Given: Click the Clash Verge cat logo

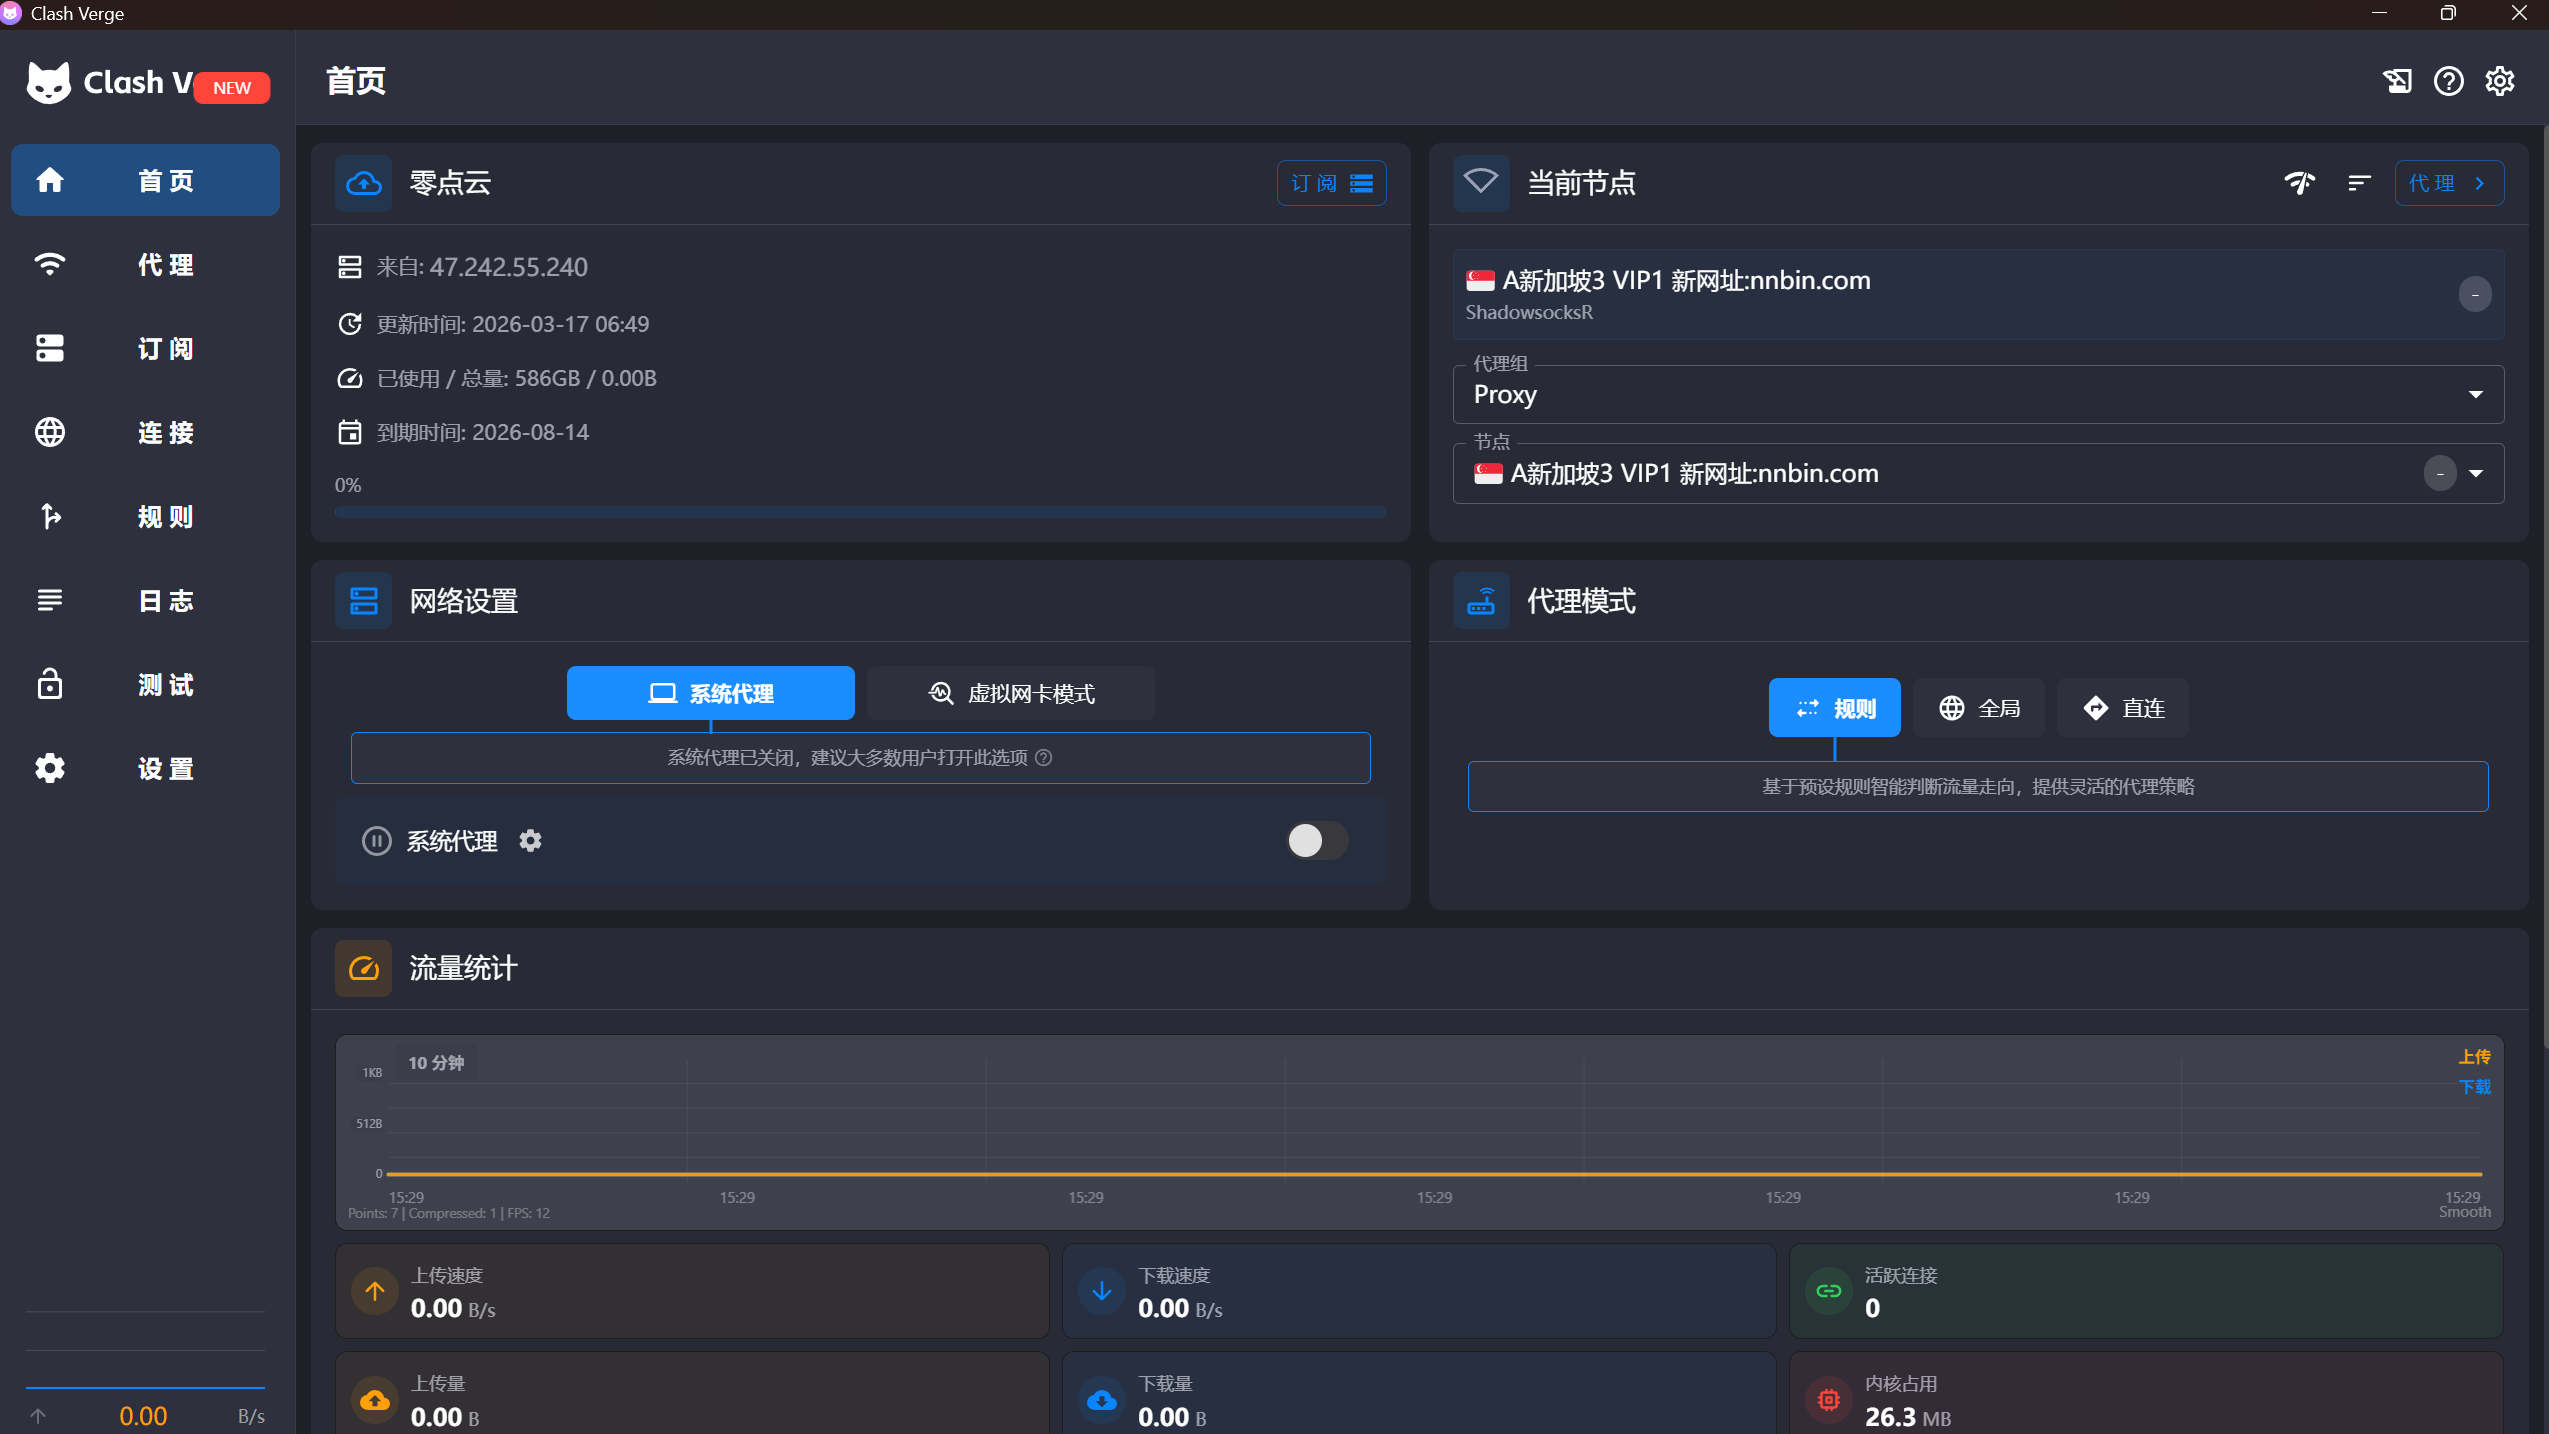Looking at the screenshot, I should (48, 82).
